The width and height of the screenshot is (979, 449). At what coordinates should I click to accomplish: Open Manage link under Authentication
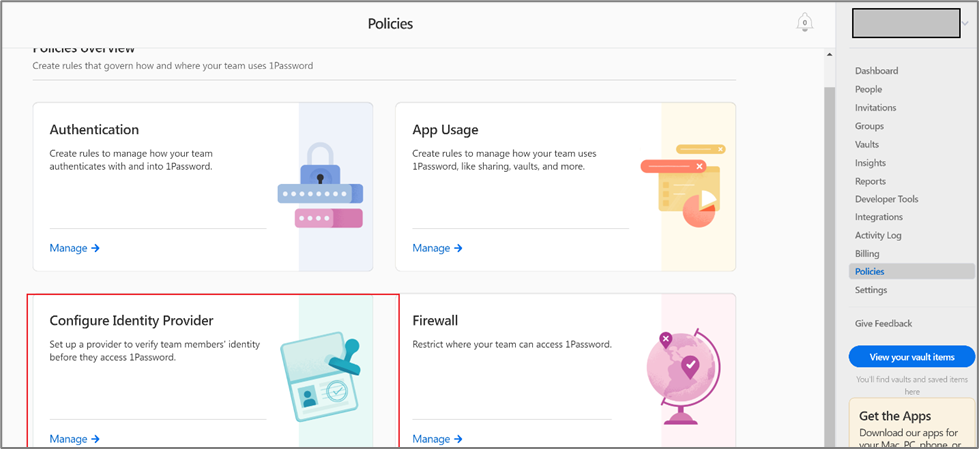74,248
